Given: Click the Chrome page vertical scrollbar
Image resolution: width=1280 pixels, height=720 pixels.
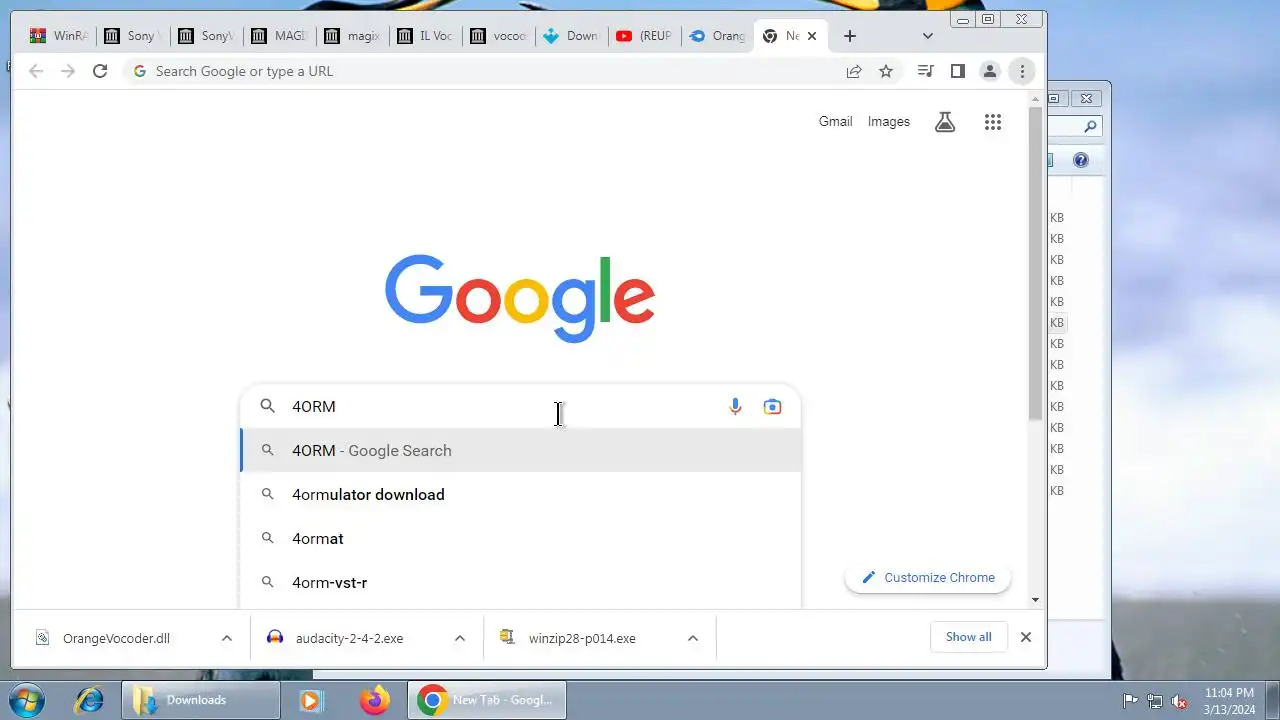Looking at the screenshot, I should click(1035, 262).
